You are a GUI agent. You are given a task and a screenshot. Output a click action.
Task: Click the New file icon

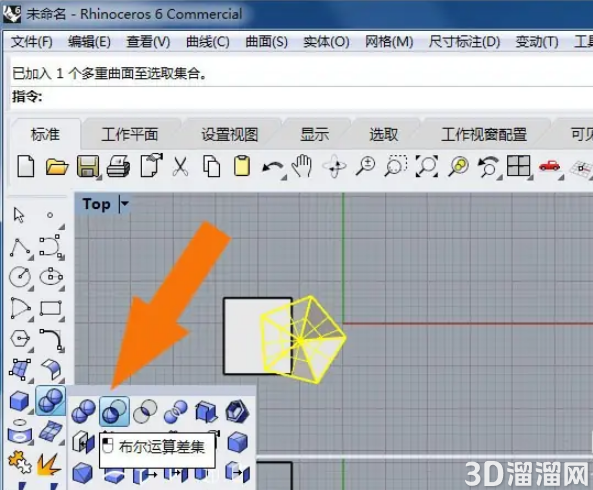pos(26,166)
